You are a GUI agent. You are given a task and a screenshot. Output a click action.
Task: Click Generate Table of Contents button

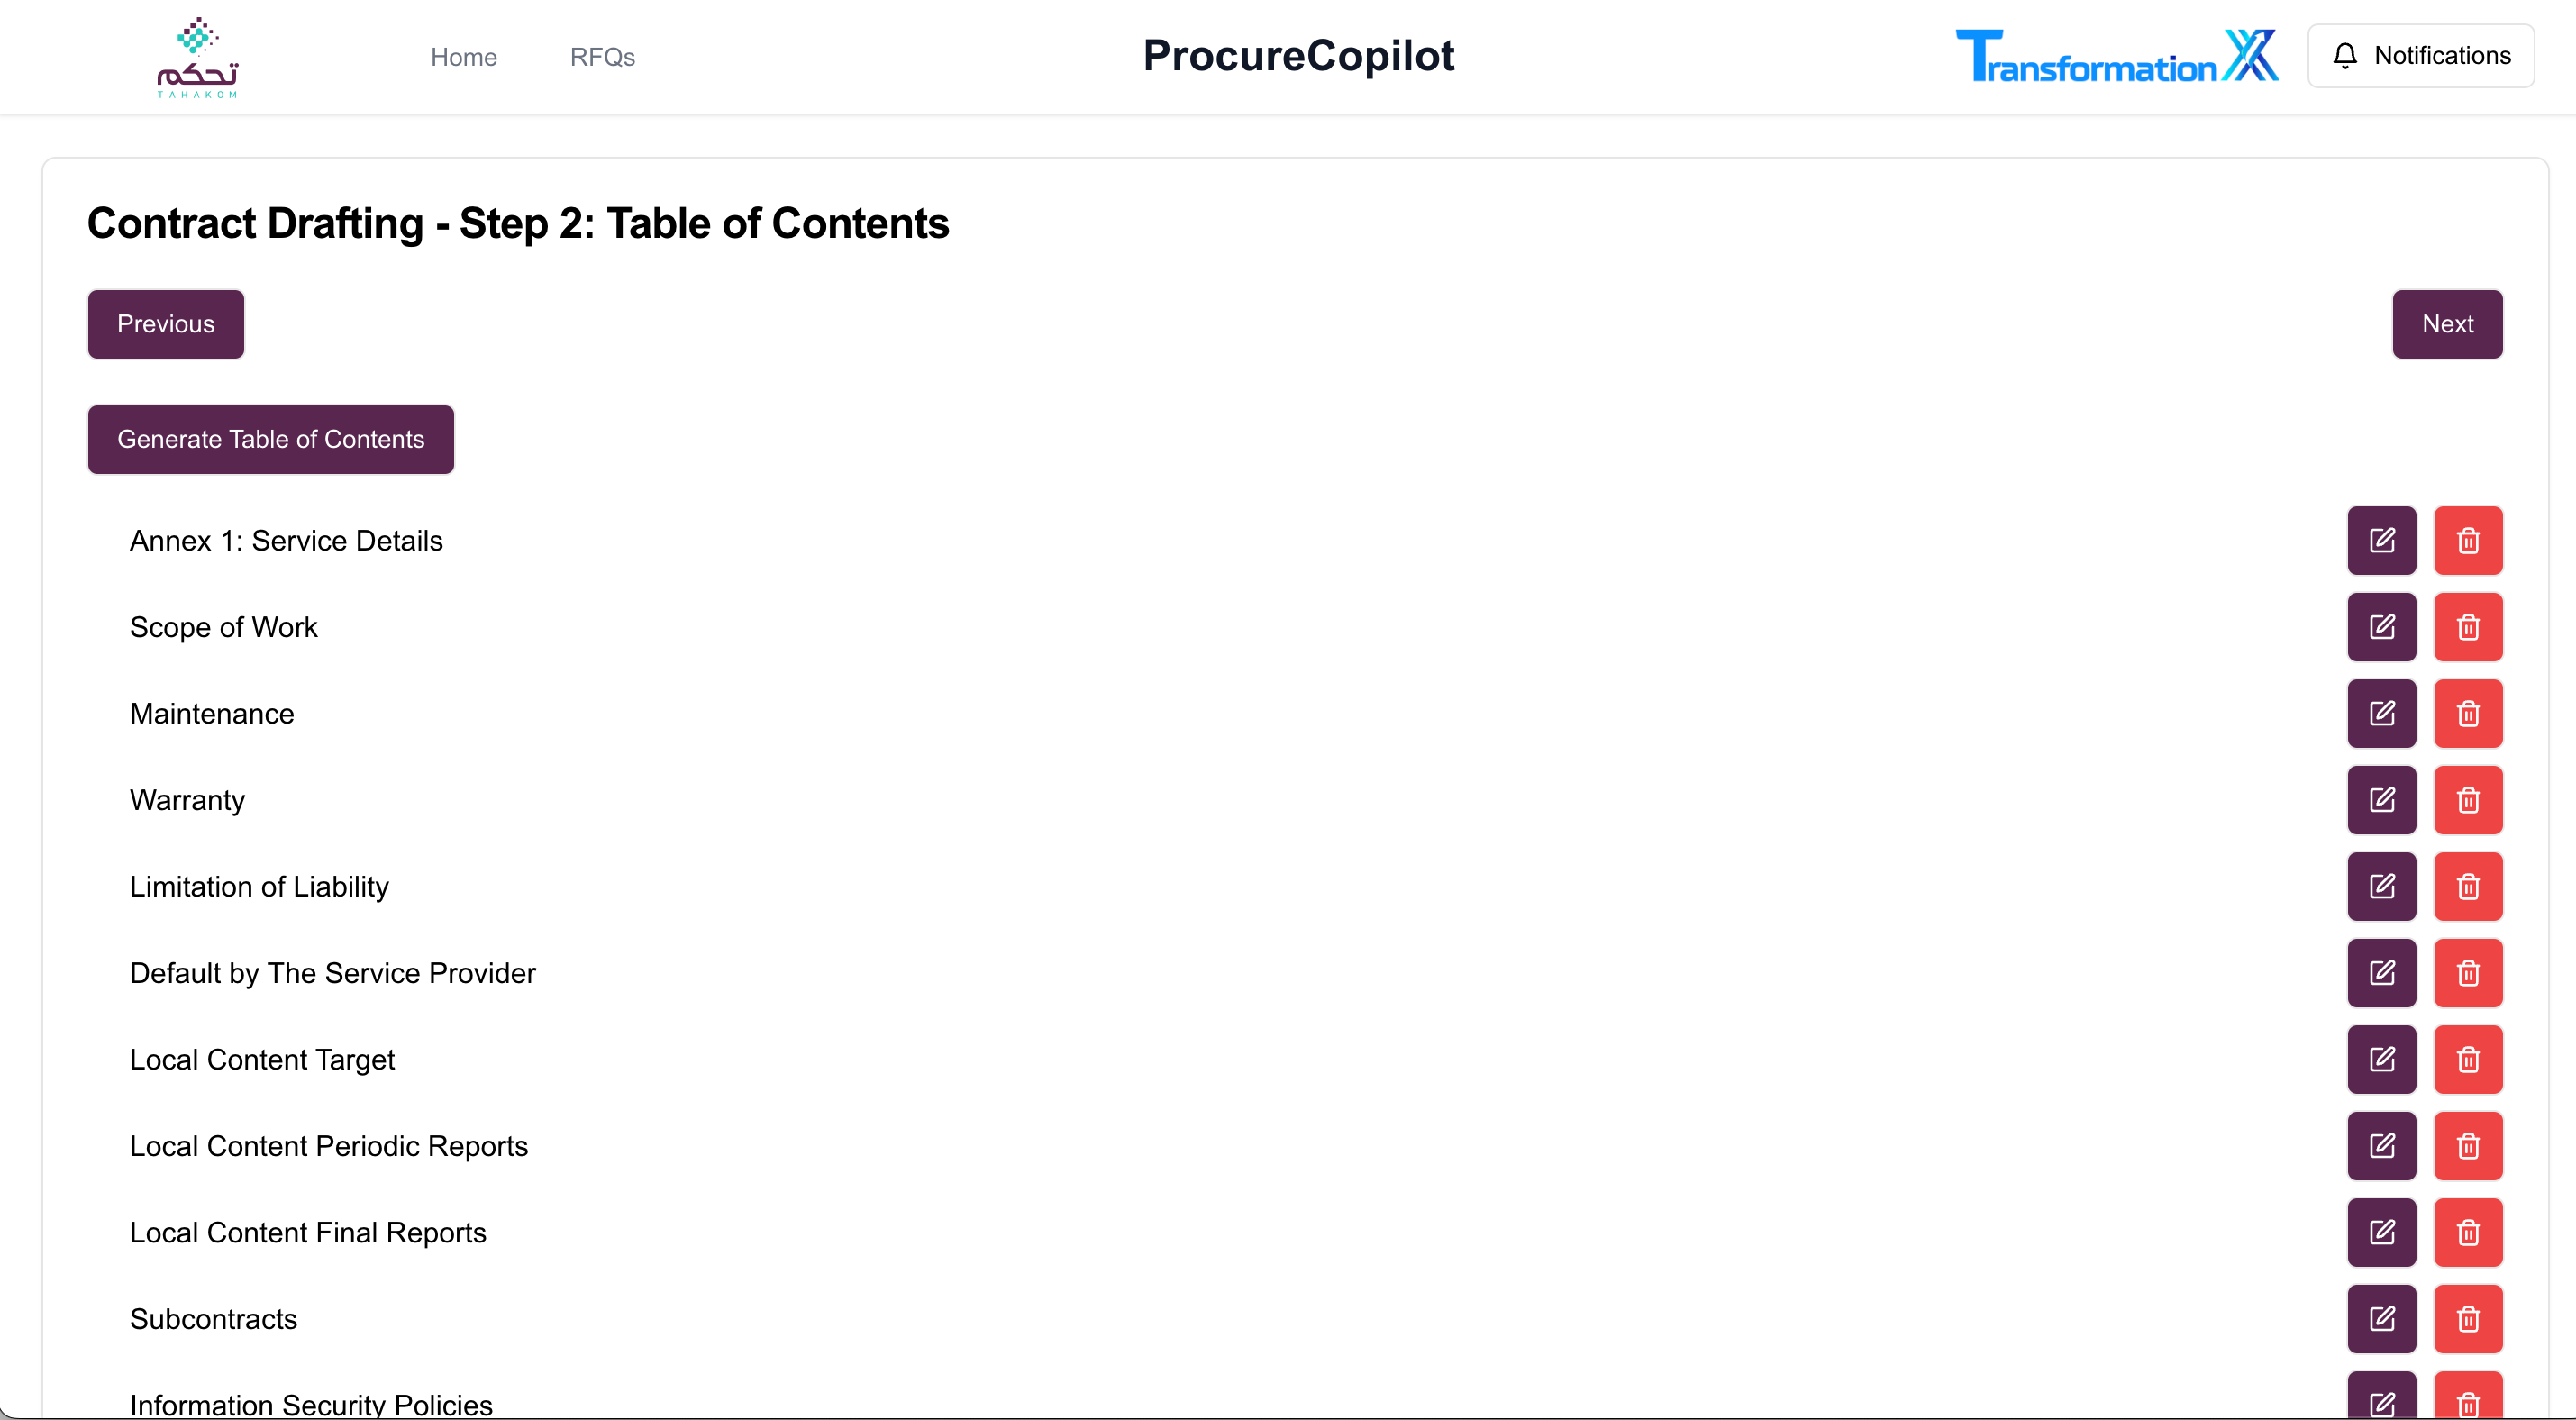271,441
